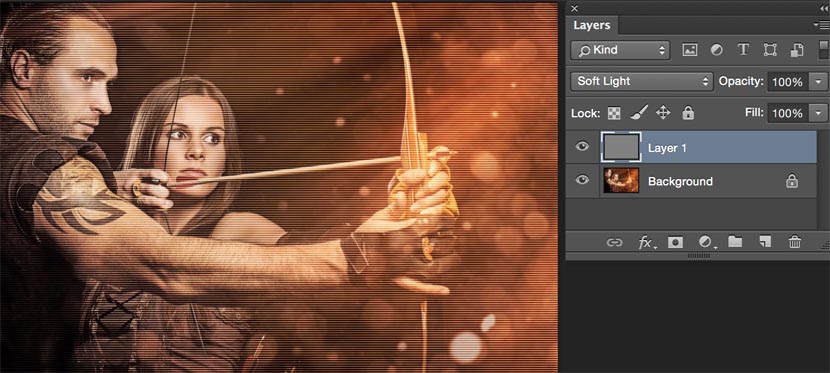Create new fill or adjustment layer
830x373 pixels.
click(x=706, y=242)
